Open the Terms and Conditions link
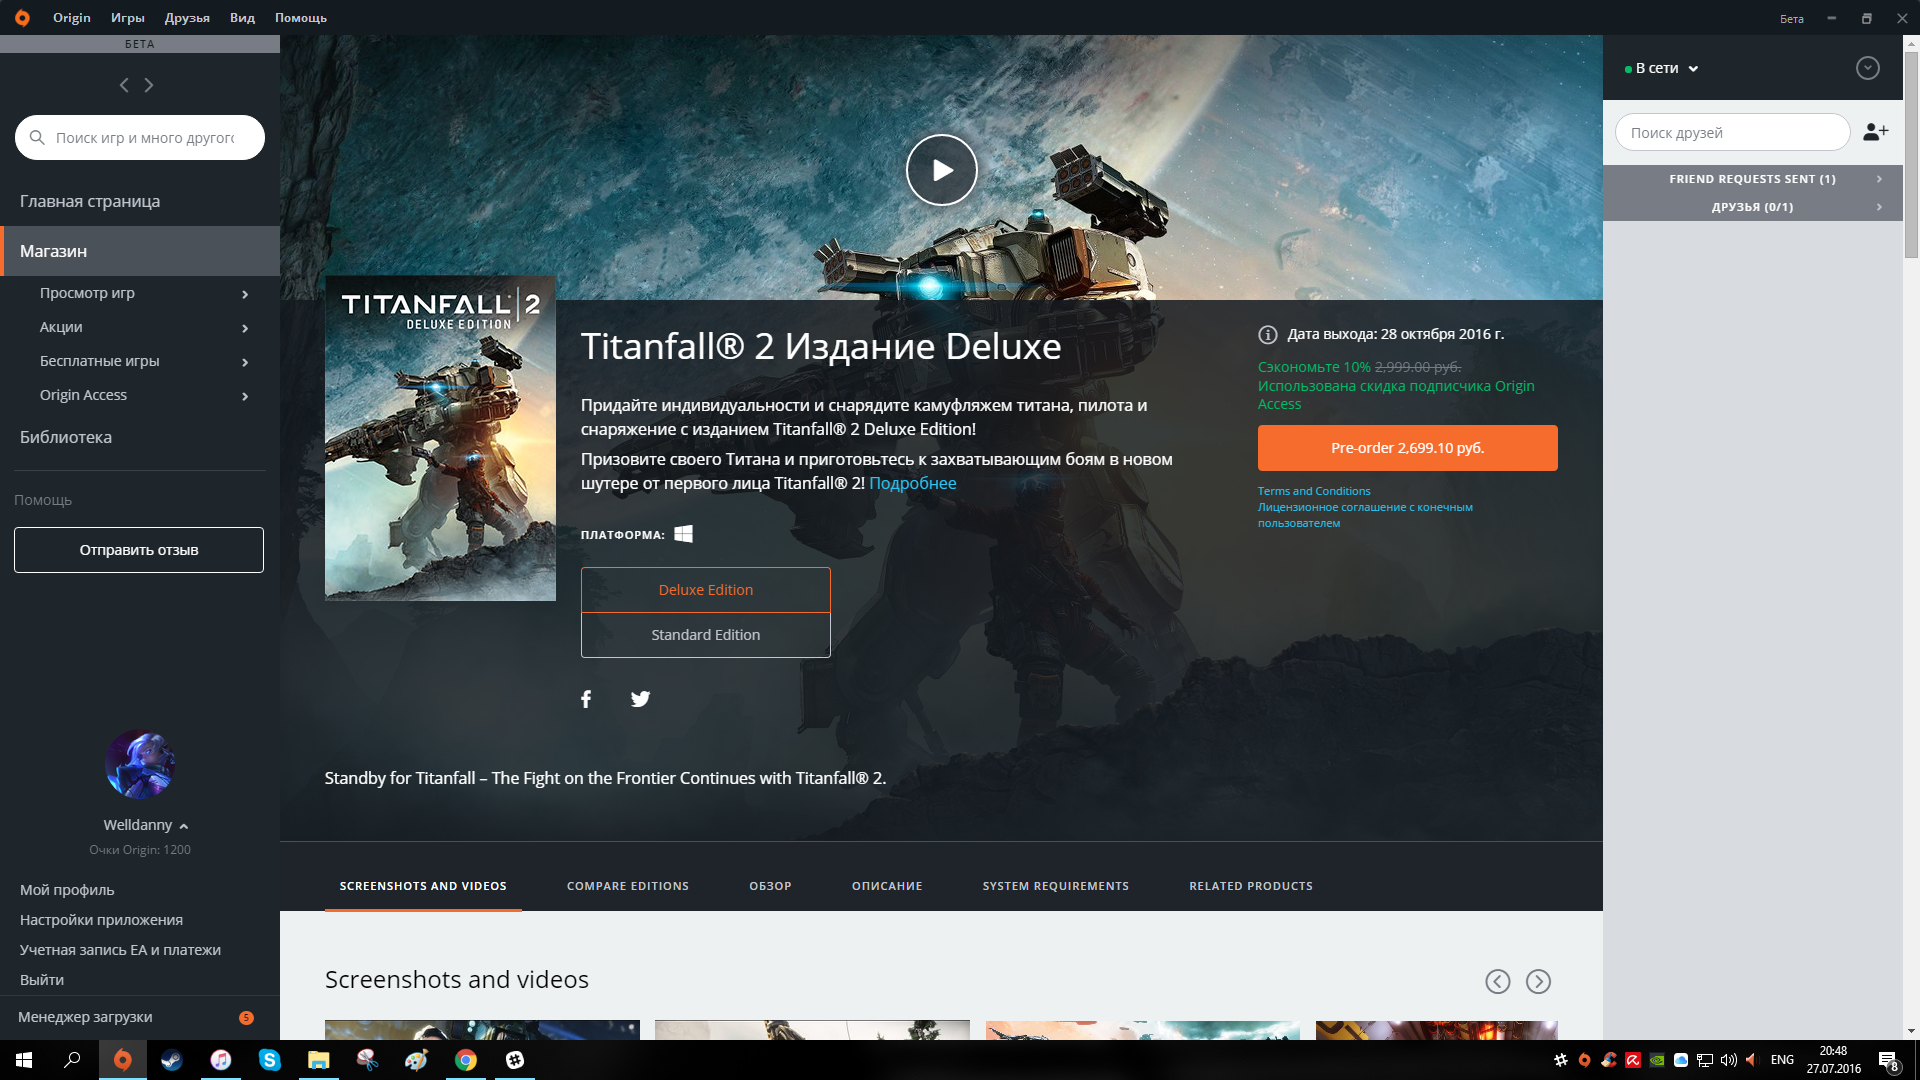Image resolution: width=1920 pixels, height=1080 pixels. pyautogui.click(x=1314, y=491)
